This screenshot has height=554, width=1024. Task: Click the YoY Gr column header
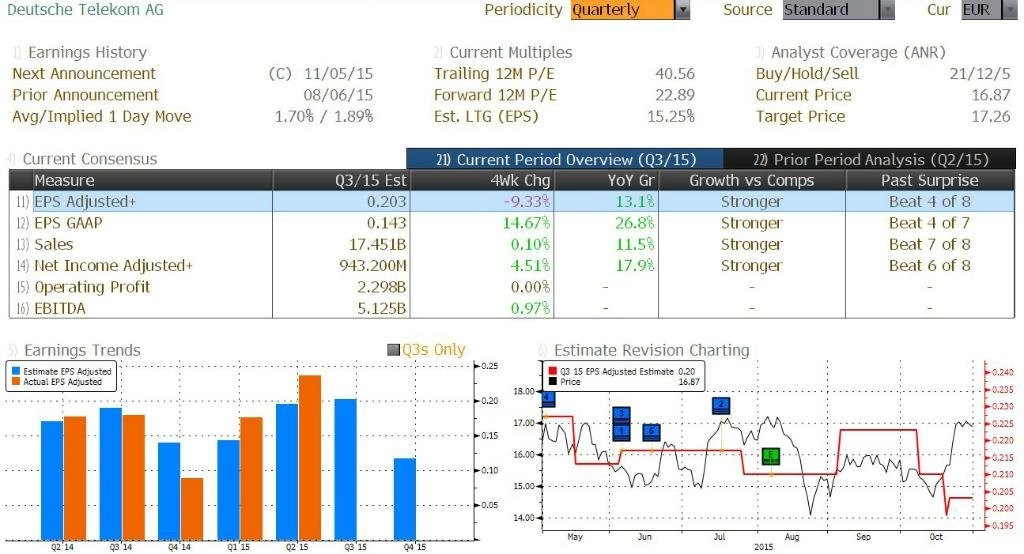[x=606, y=180]
